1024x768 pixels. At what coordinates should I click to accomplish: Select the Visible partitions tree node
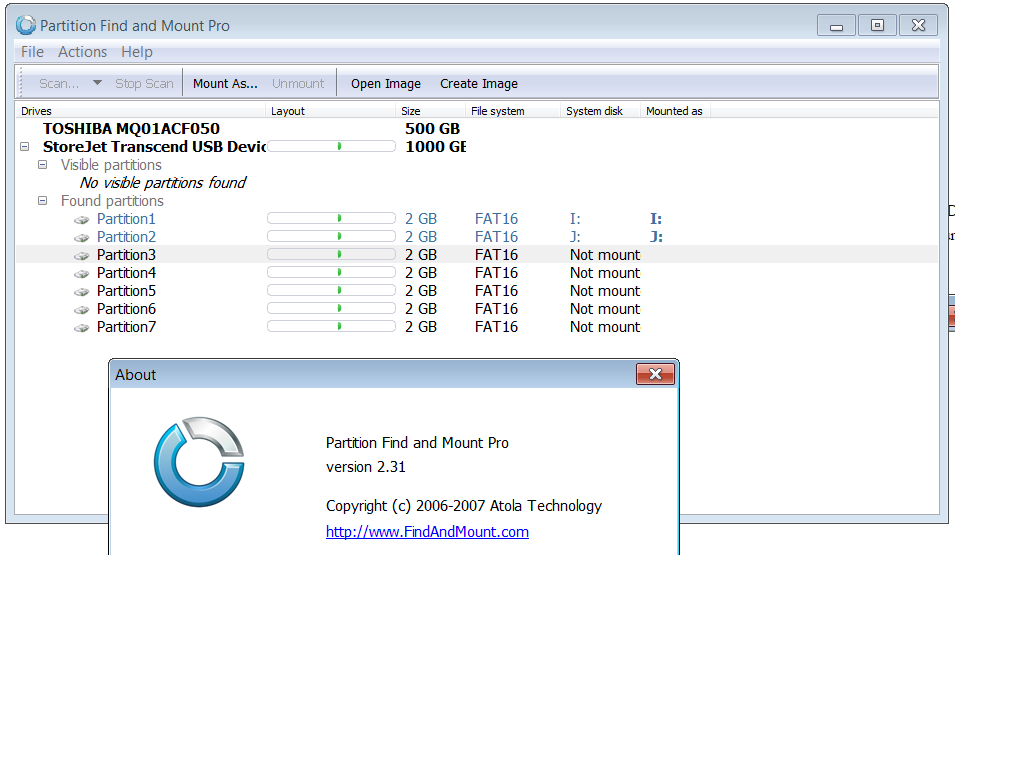coord(111,165)
